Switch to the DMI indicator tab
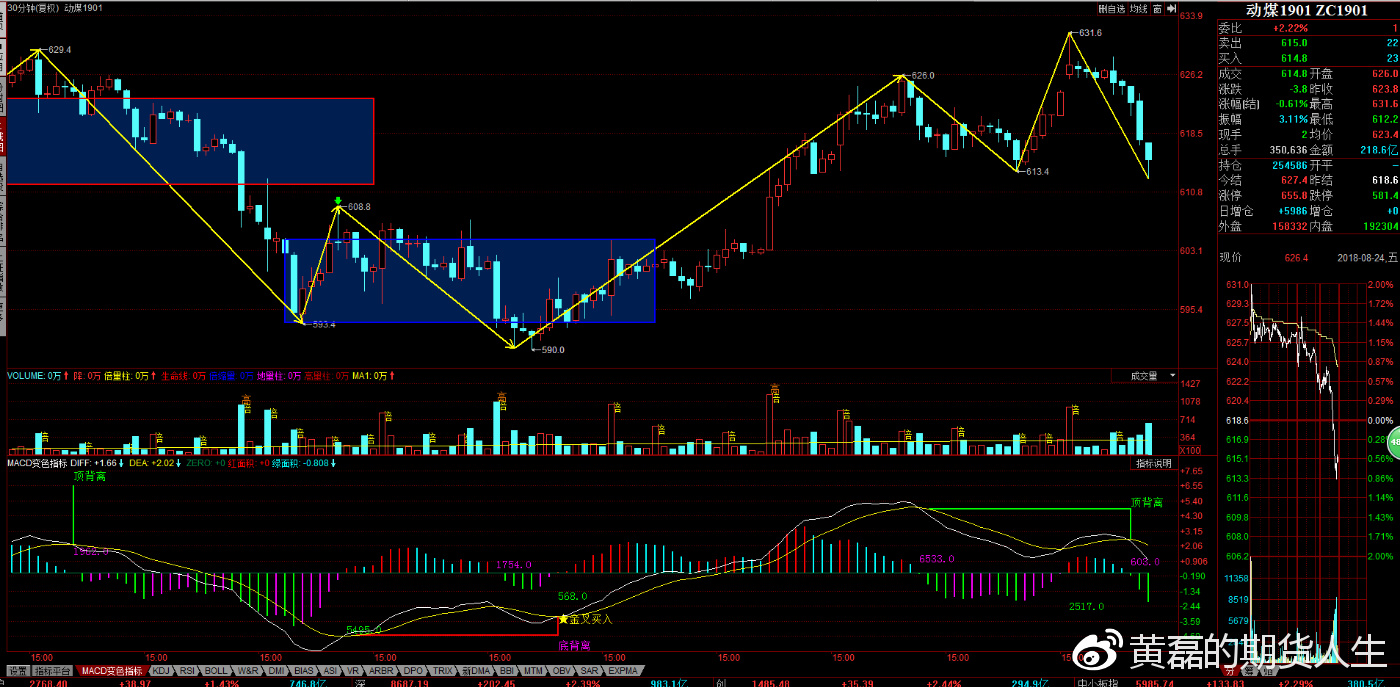1400x687 pixels. point(277,670)
